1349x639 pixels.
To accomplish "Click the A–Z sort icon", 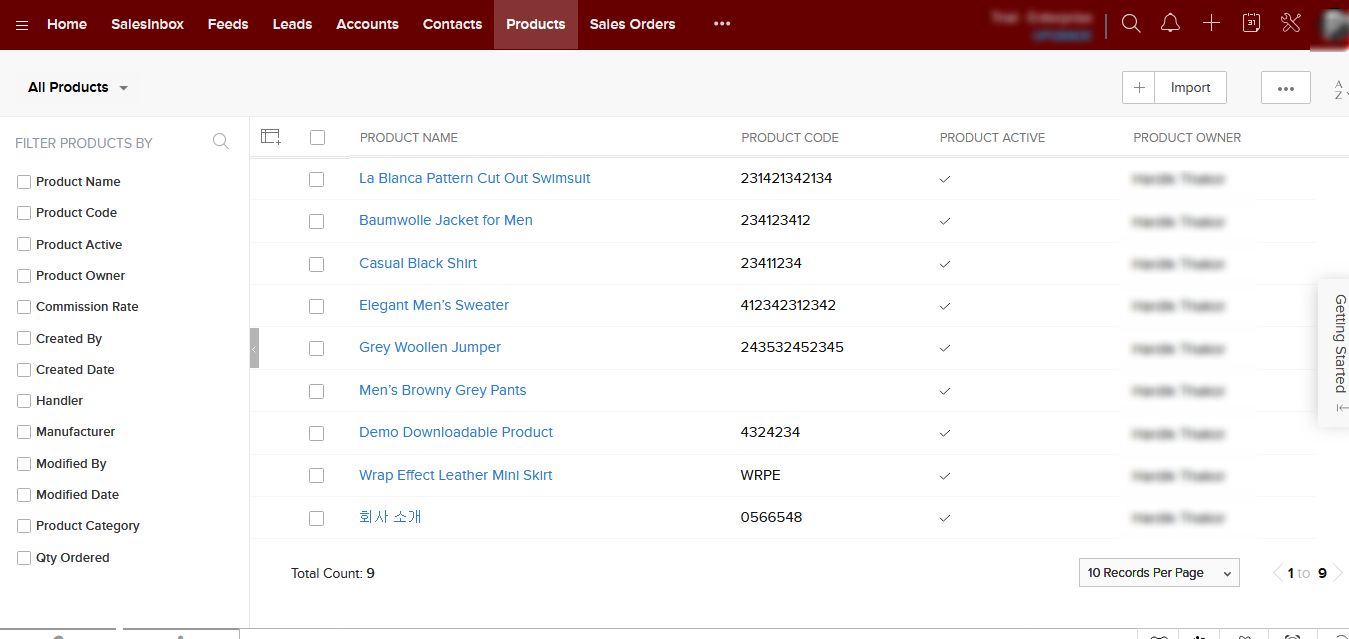I will click(1340, 89).
